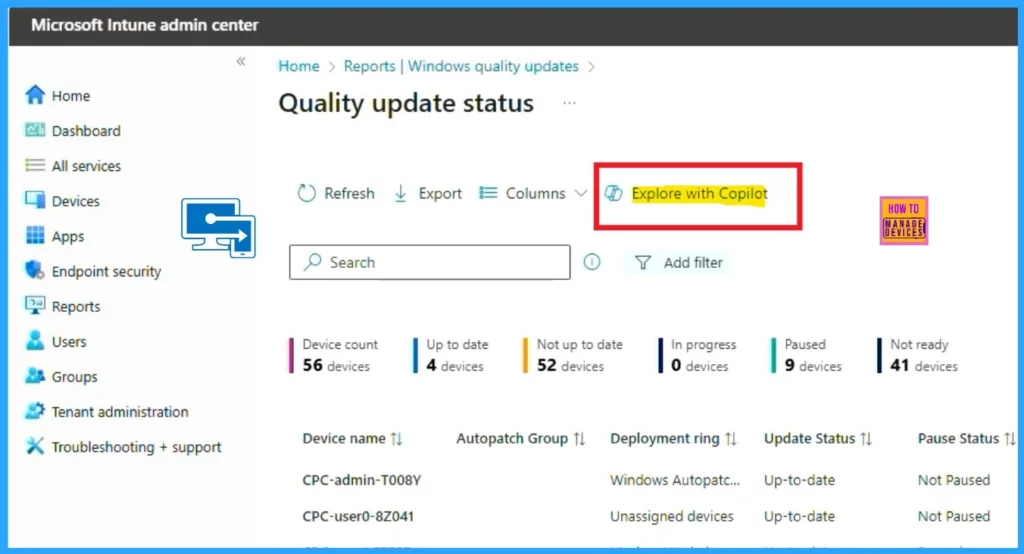Click the Devices monitor icon
Screen dimensions: 1024x554
click(x=35, y=200)
